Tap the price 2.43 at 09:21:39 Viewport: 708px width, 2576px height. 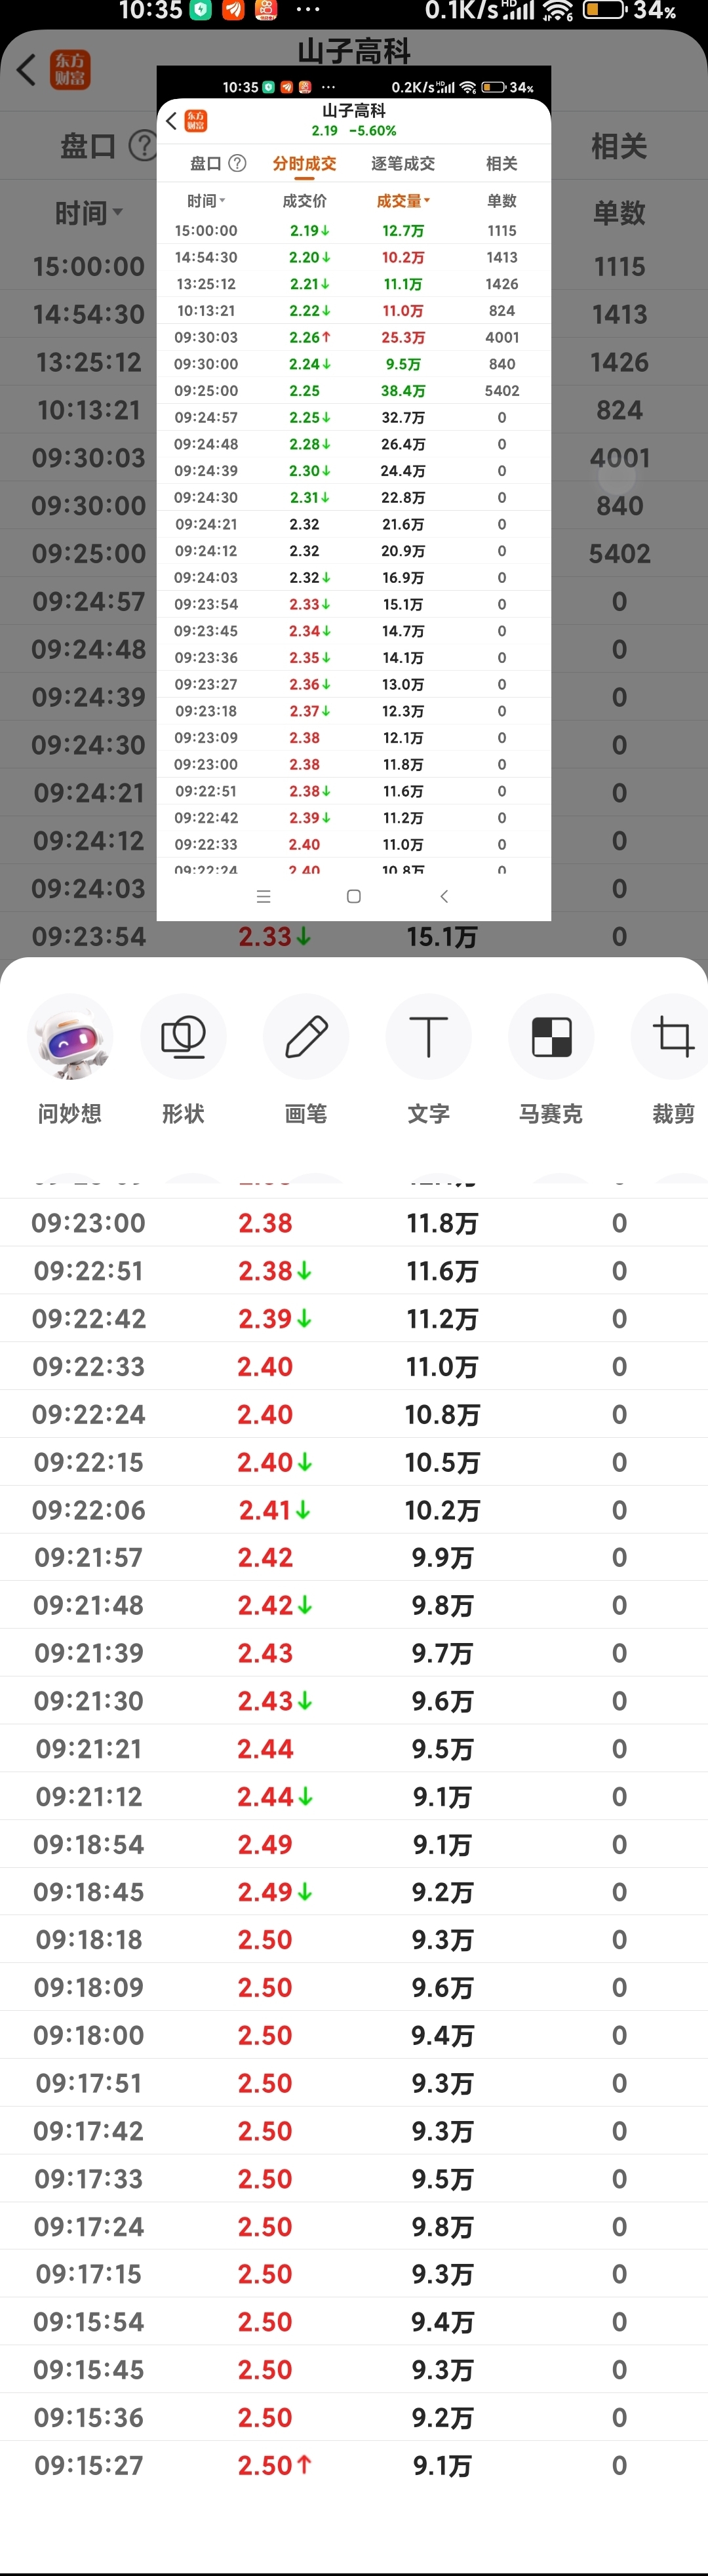[x=265, y=1653]
